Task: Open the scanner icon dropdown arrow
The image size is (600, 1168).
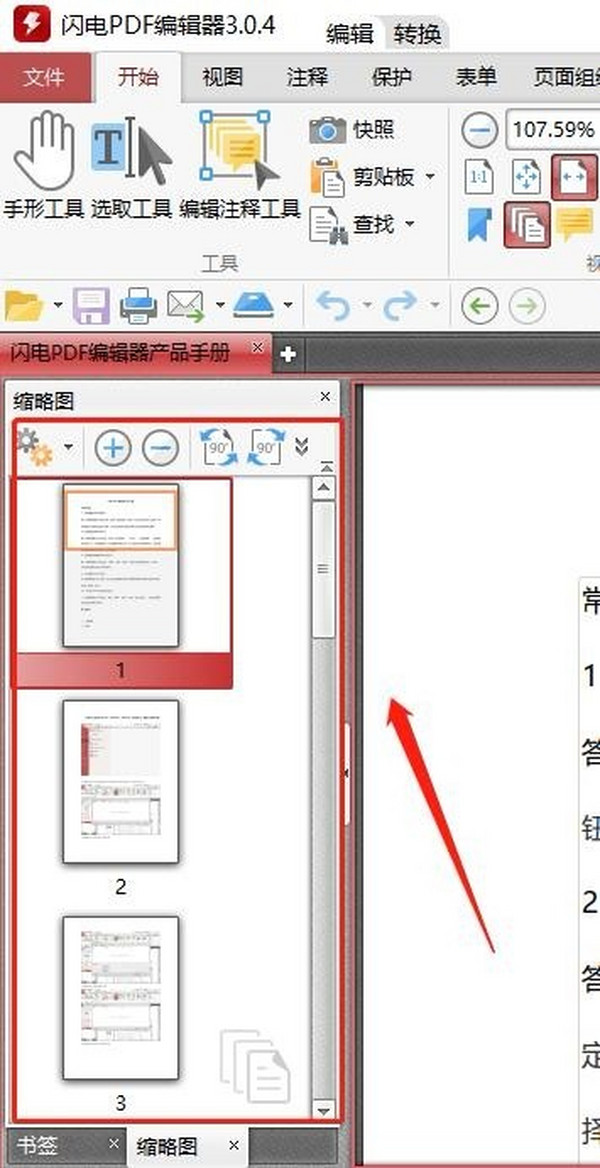Action: point(288,305)
